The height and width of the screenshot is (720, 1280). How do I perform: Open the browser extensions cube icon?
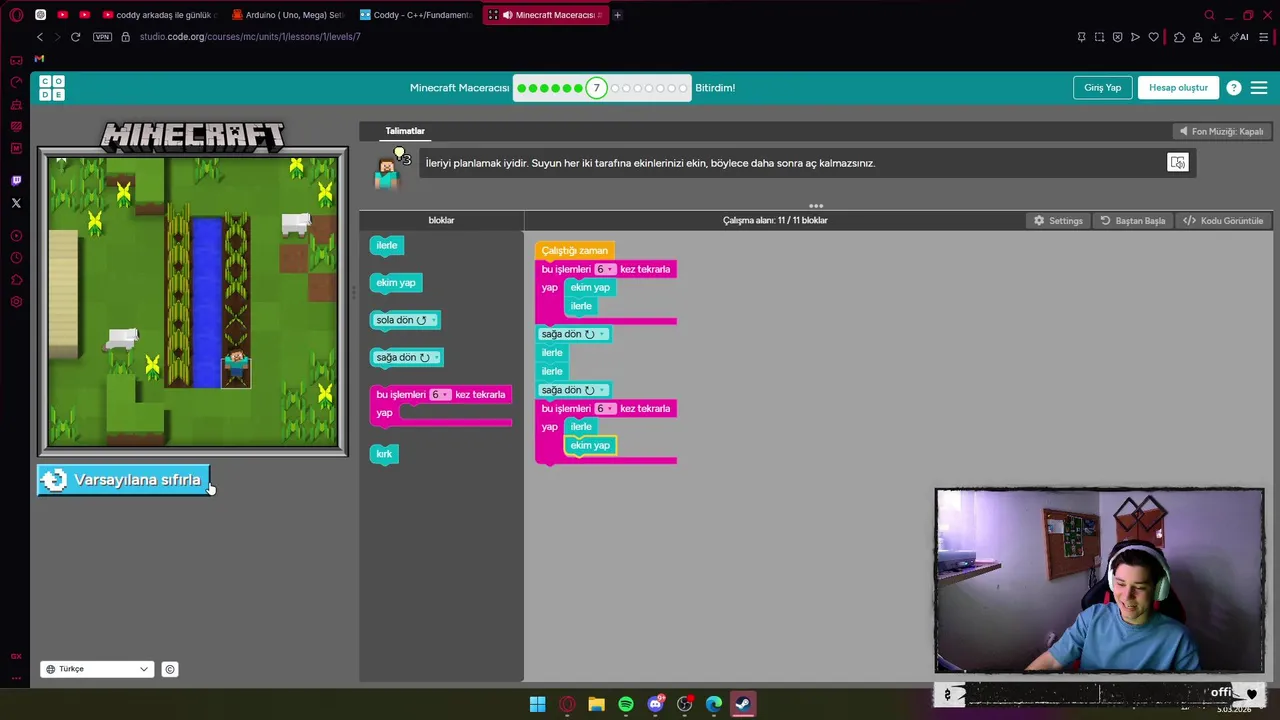tap(1179, 37)
